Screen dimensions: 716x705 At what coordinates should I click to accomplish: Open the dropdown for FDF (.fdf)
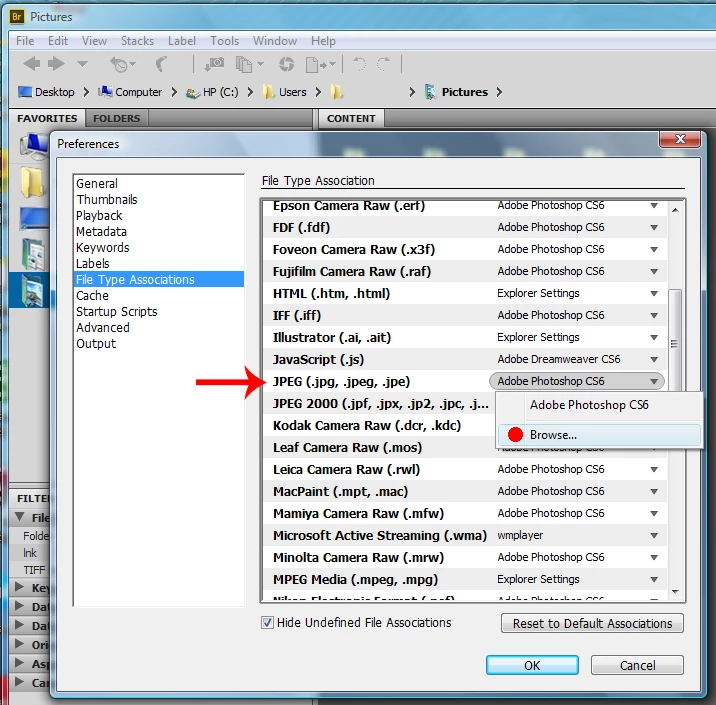pyautogui.click(x=654, y=227)
